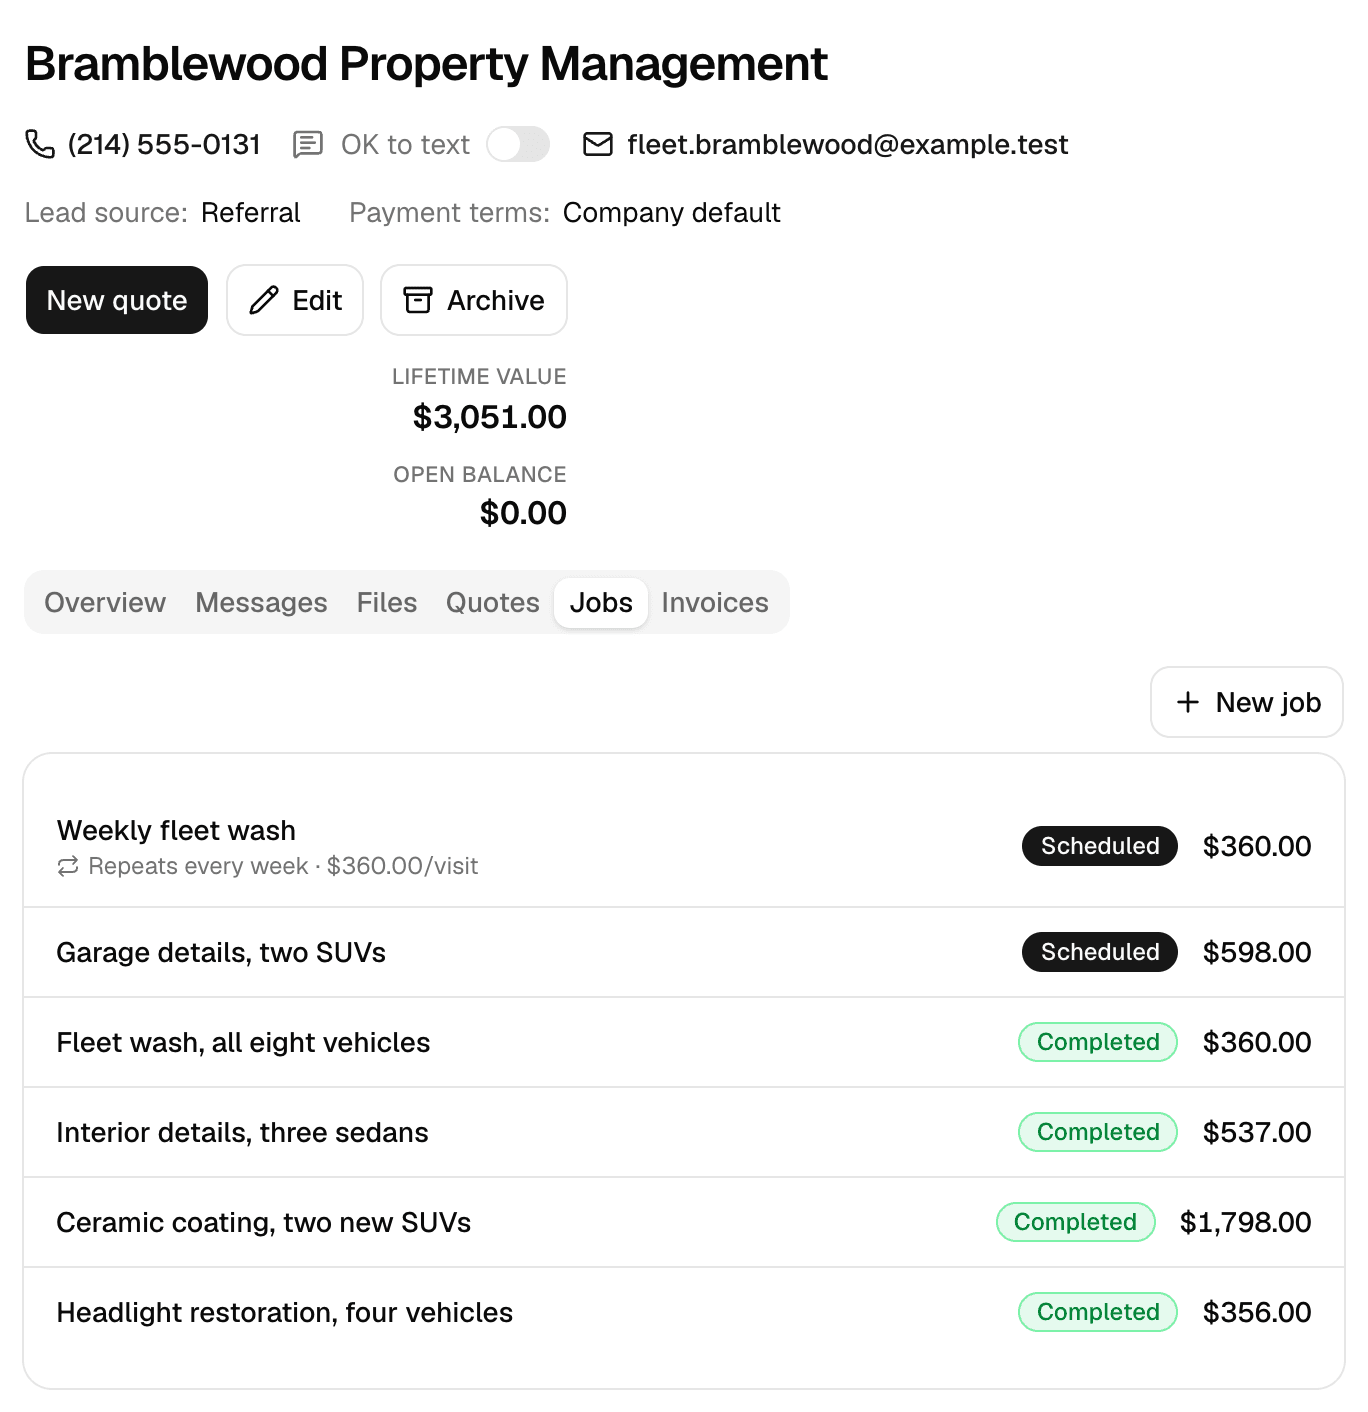Screen dimensions: 1368x1412
Task: Open the Garage details, two SUVs job
Action: tap(684, 952)
